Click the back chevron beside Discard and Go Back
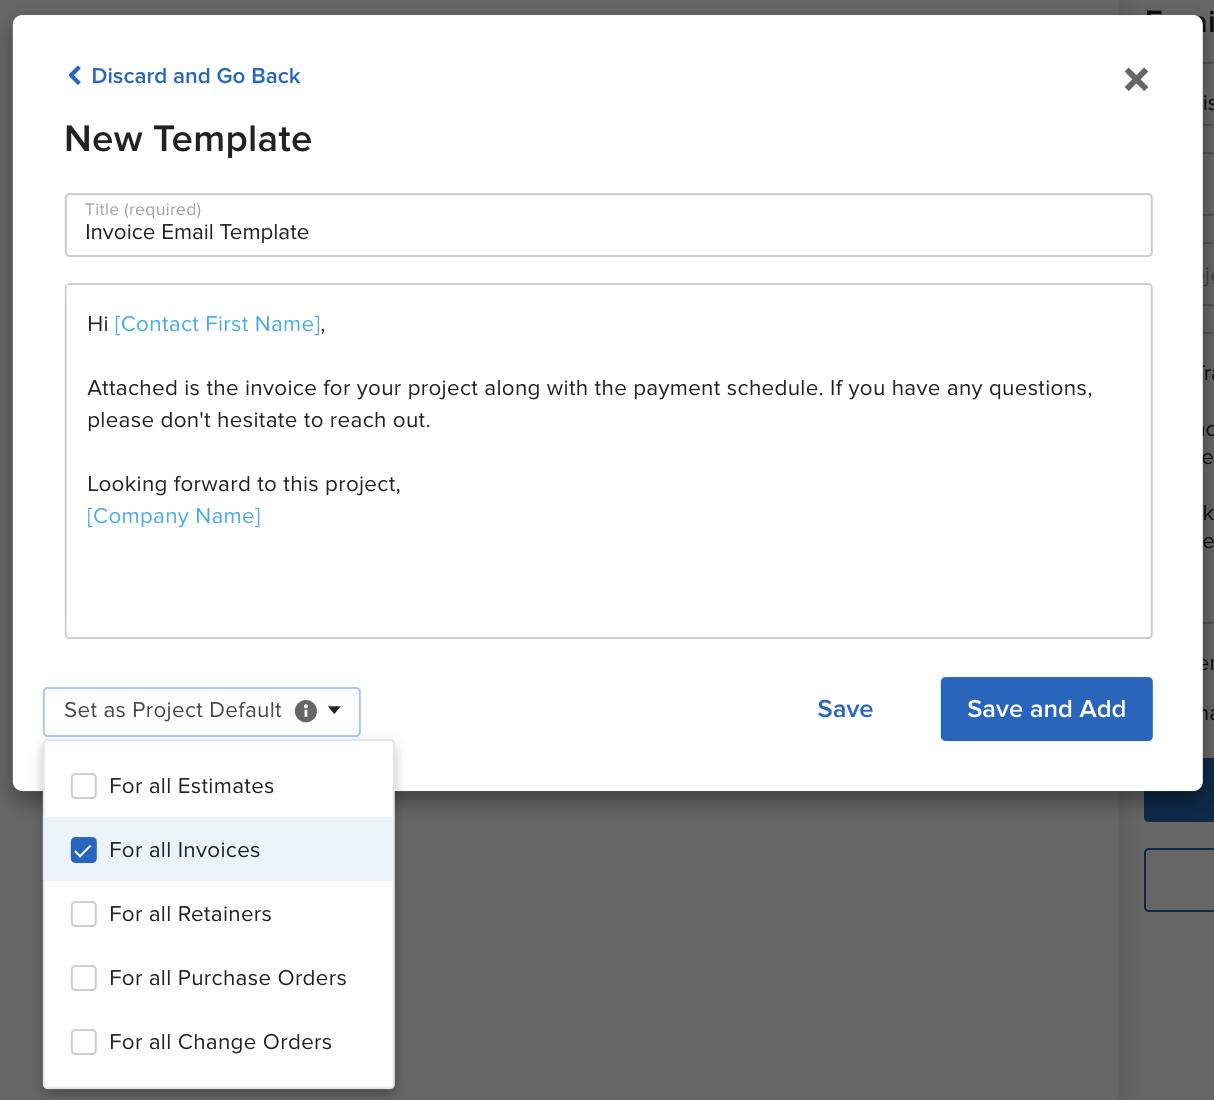Viewport: 1214px width, 1100px height. 74,75
